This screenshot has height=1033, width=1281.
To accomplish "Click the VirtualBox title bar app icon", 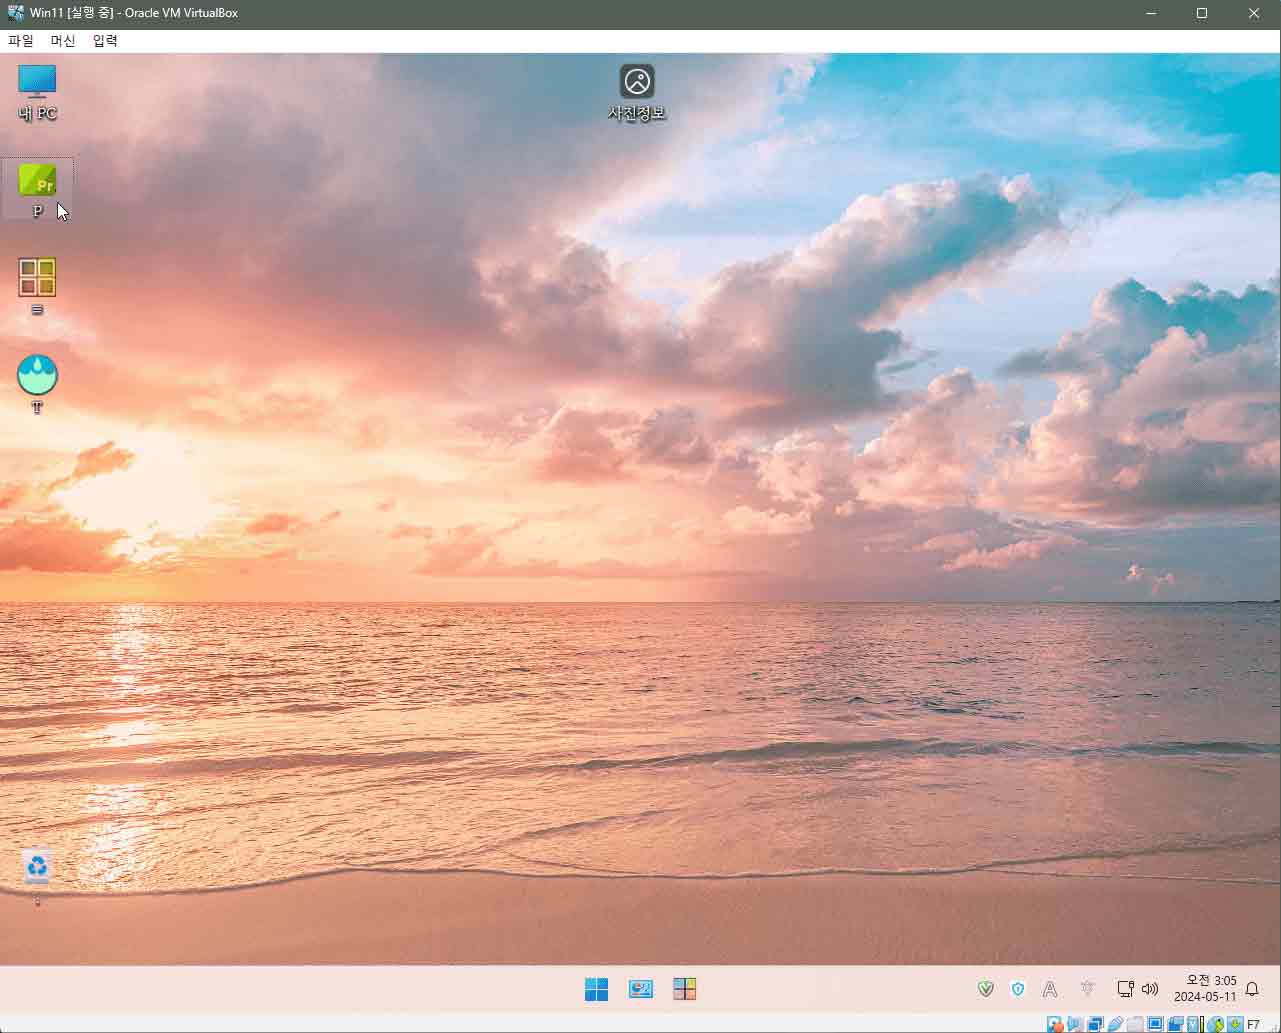I will pos(15,13).
